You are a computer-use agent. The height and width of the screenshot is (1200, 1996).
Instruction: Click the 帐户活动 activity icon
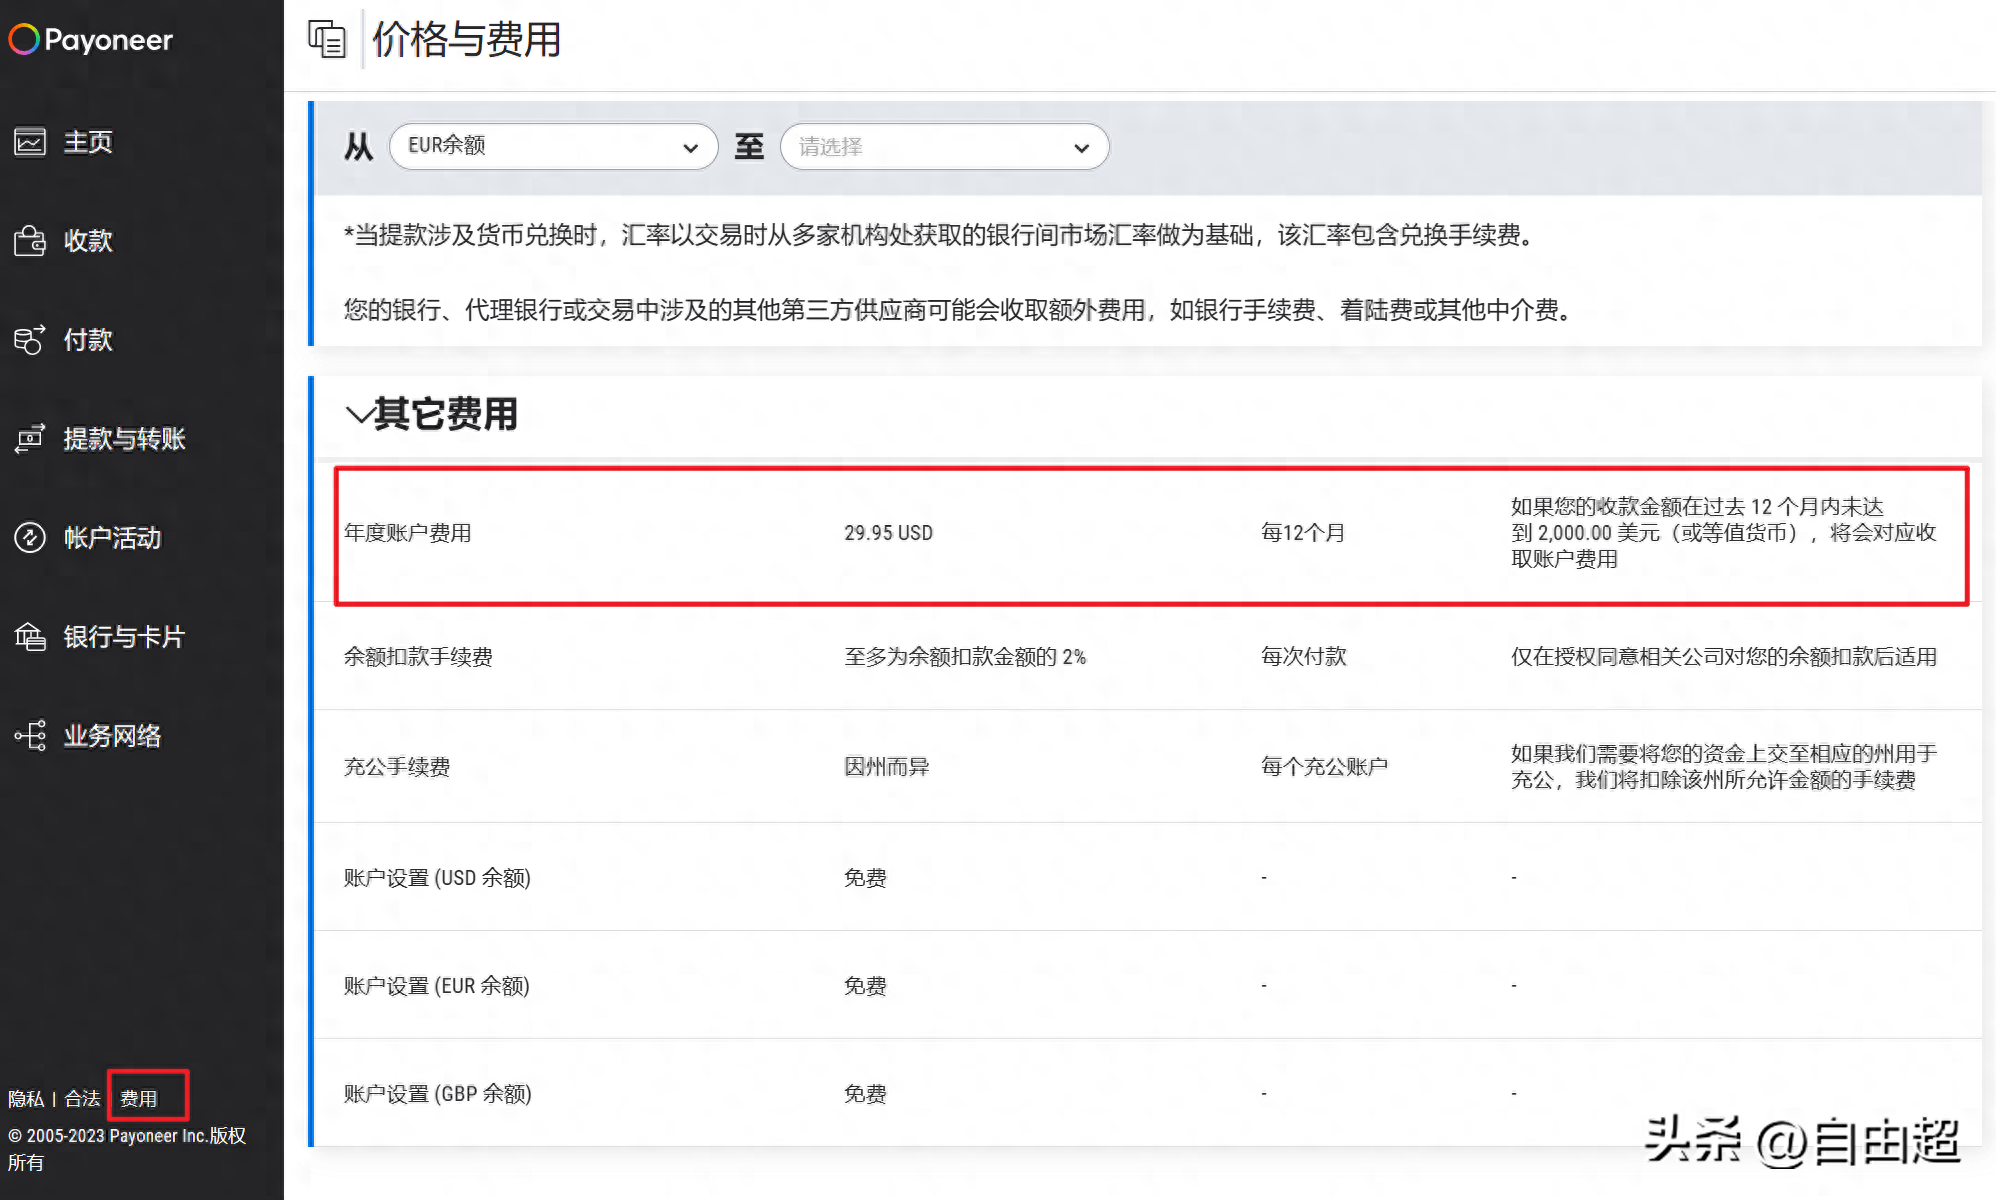[30, 538]
